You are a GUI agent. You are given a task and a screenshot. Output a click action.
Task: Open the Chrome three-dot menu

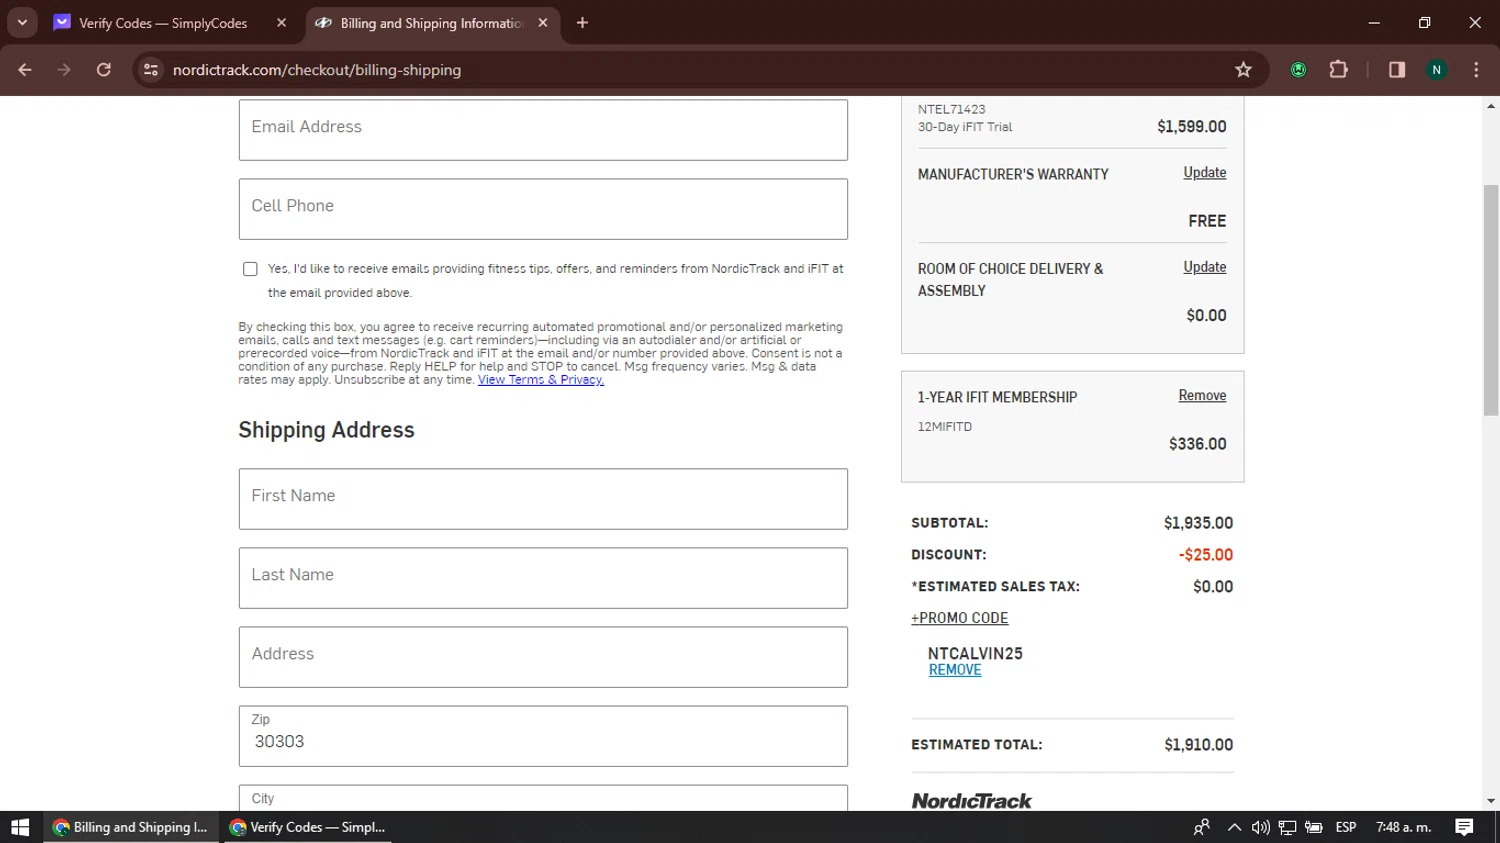click(x=1476, y=70)
